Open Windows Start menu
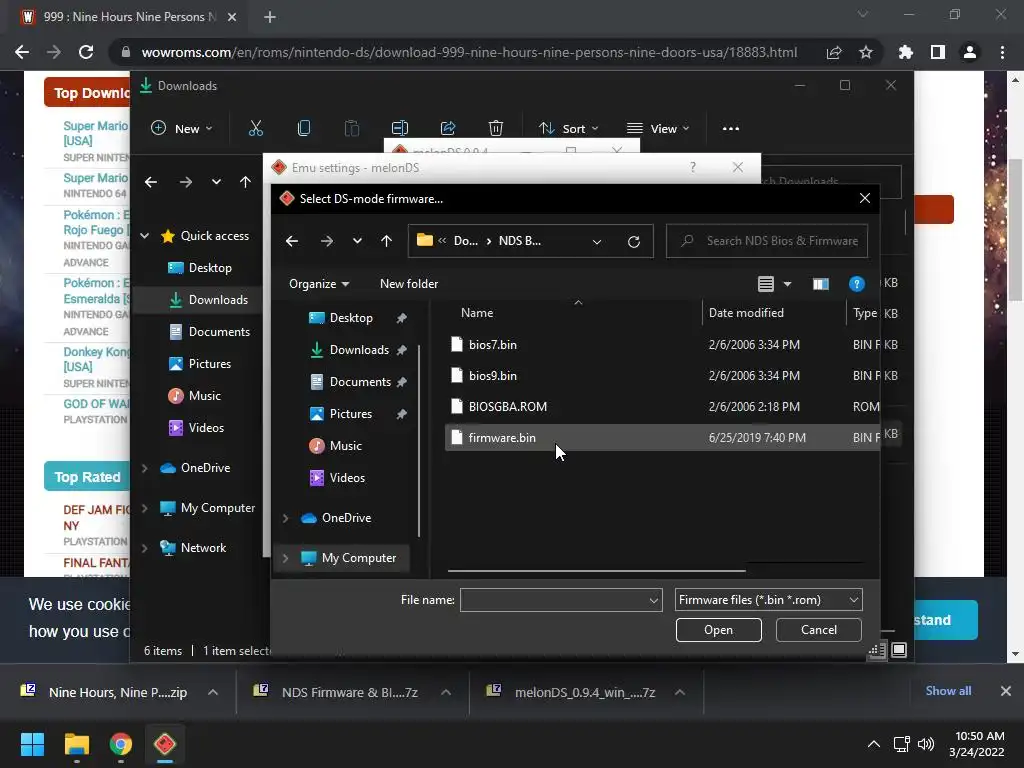The width and height of the screenshot is (1024, 768). (32, 744)
